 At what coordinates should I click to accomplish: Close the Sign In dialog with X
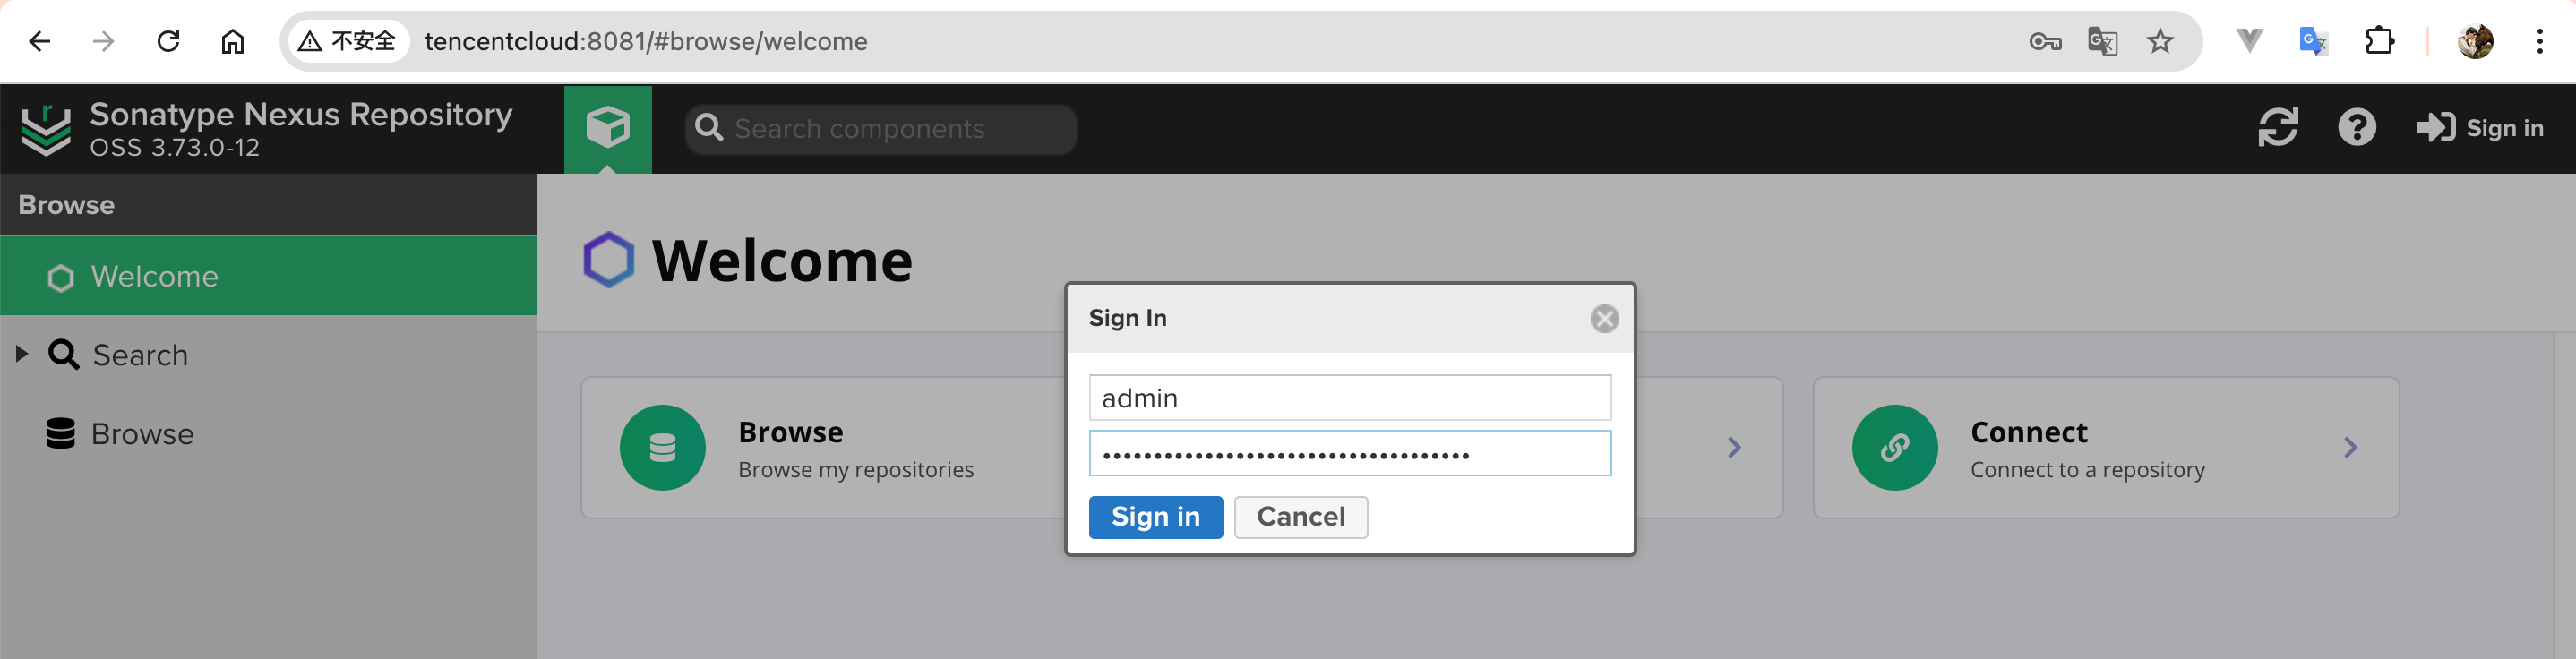pos(1604,319)
